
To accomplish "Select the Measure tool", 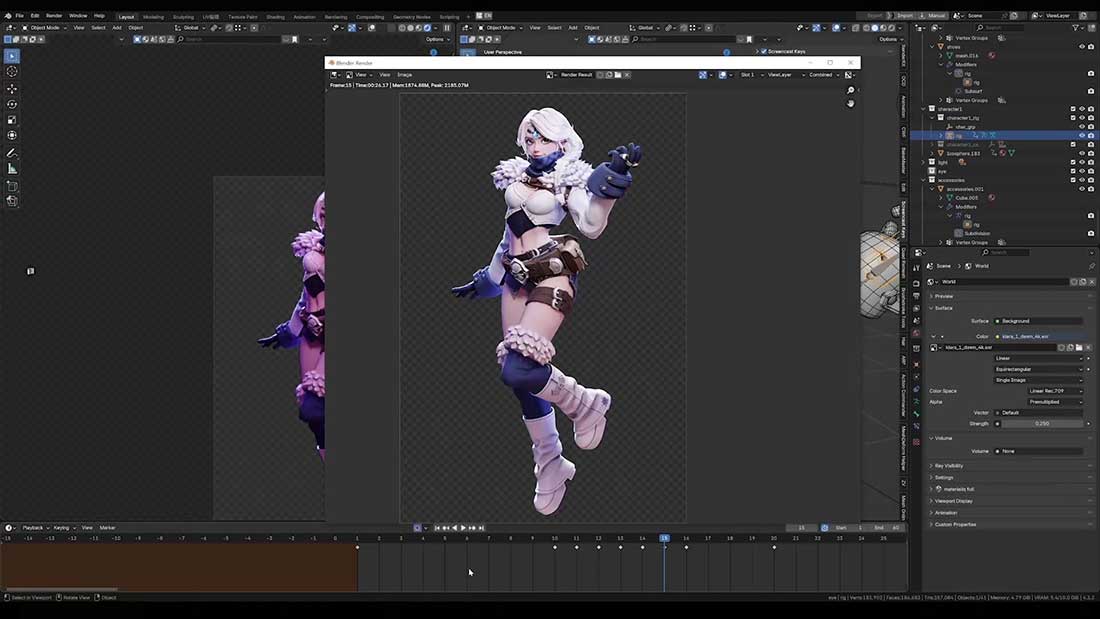I will click(12, 169).
